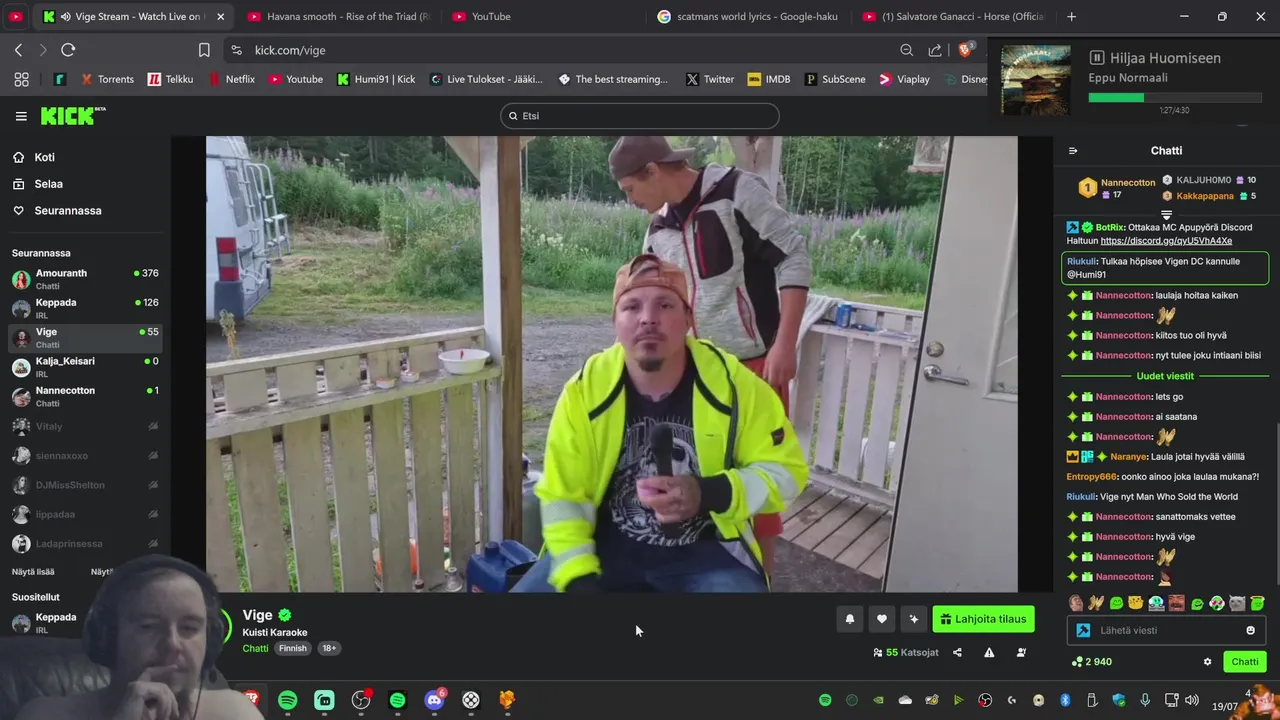Viewport: 1280px width, 720px height.
Task: Click the blue badge icon in chat input
Action: pos(1083,630)
